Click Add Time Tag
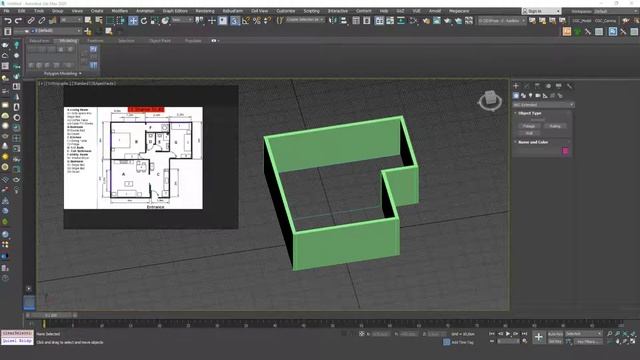The image size is (640, 360). coord(462,342)
